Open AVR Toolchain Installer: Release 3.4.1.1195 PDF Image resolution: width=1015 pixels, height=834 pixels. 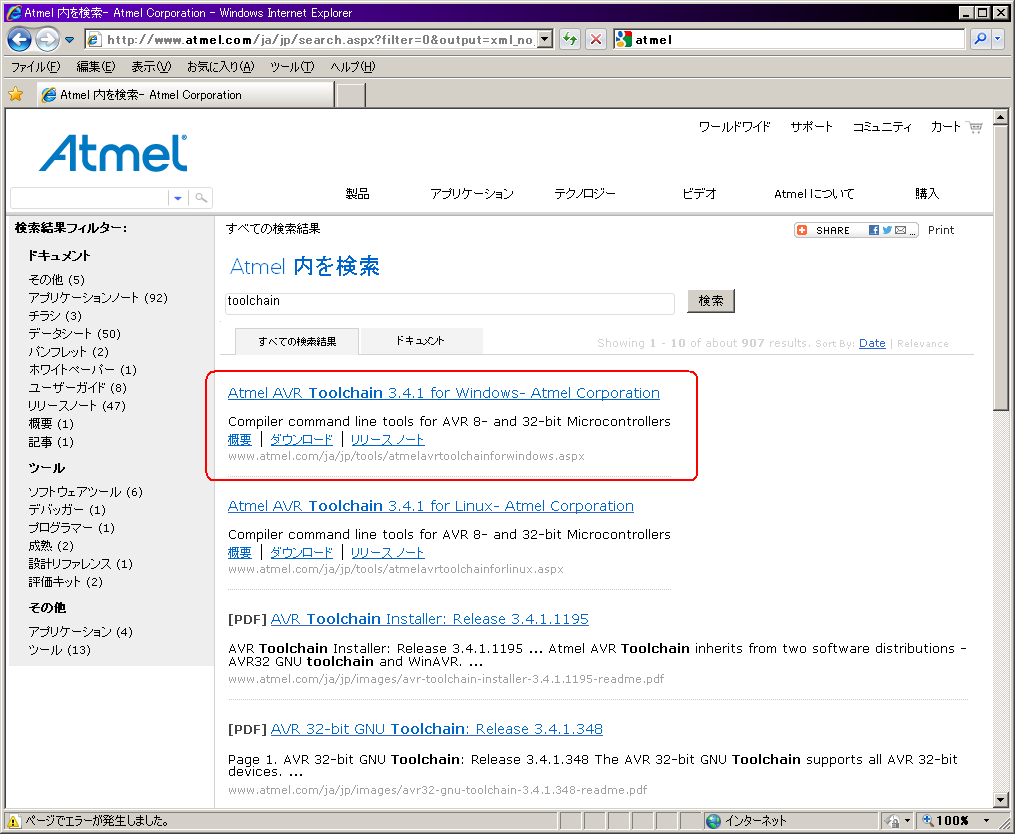[430, 619]
